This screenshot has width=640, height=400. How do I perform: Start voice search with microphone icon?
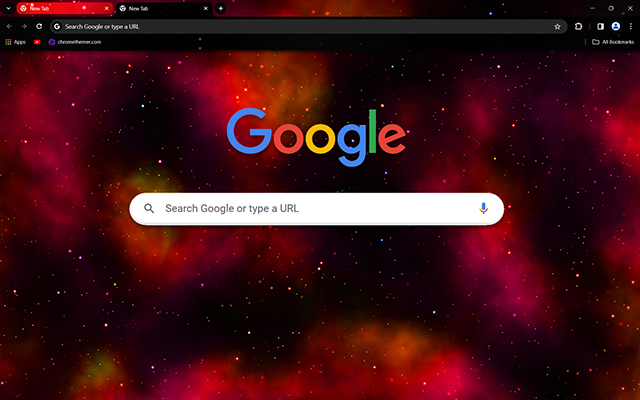click(x=483, y=208)
